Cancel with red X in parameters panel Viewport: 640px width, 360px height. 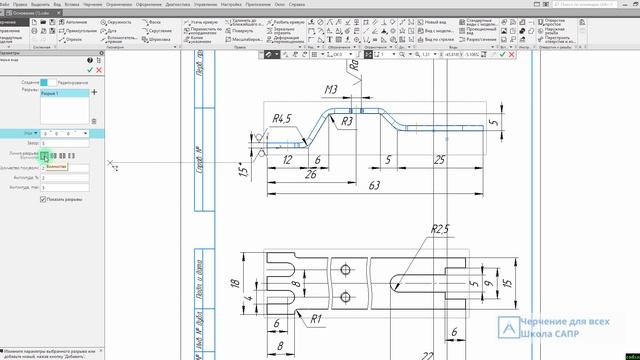(x=99, y=70)
